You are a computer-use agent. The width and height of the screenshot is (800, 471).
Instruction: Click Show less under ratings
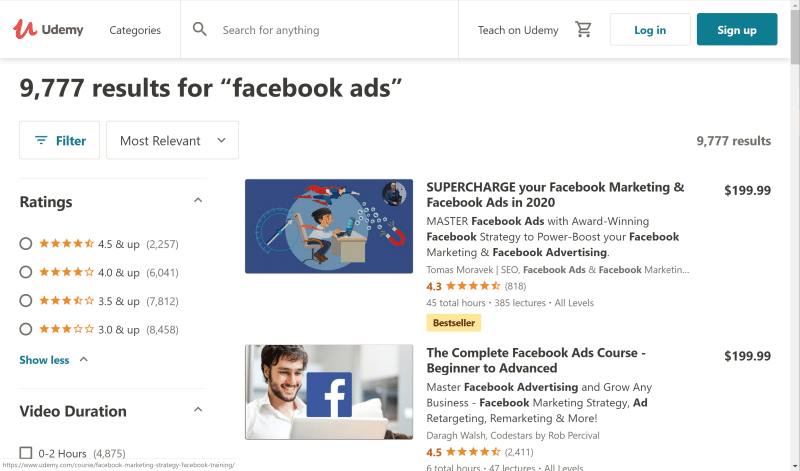click(44, 360)
